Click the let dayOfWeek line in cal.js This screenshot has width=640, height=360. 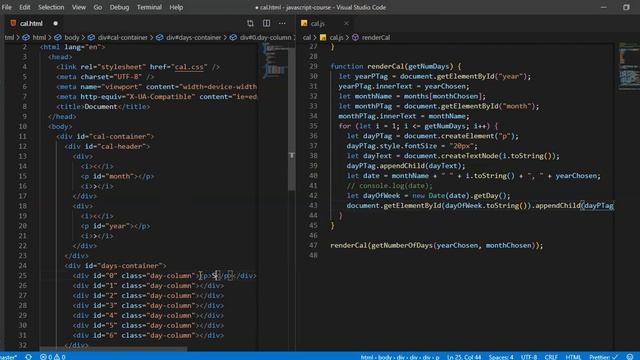[429, 196]
